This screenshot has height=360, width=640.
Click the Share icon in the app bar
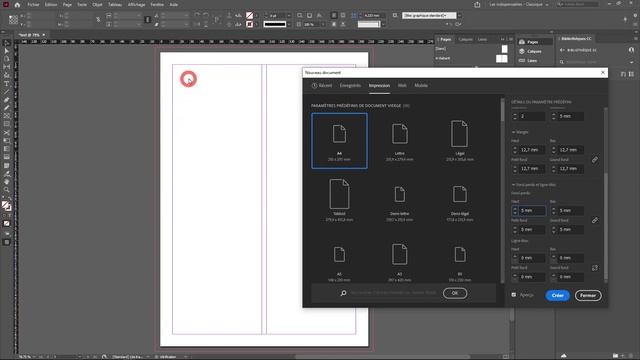pyautogui.click(x=477, y=5)
